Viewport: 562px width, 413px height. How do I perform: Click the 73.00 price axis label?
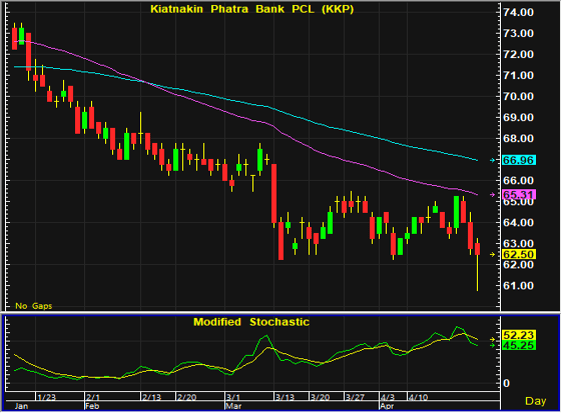518,33
